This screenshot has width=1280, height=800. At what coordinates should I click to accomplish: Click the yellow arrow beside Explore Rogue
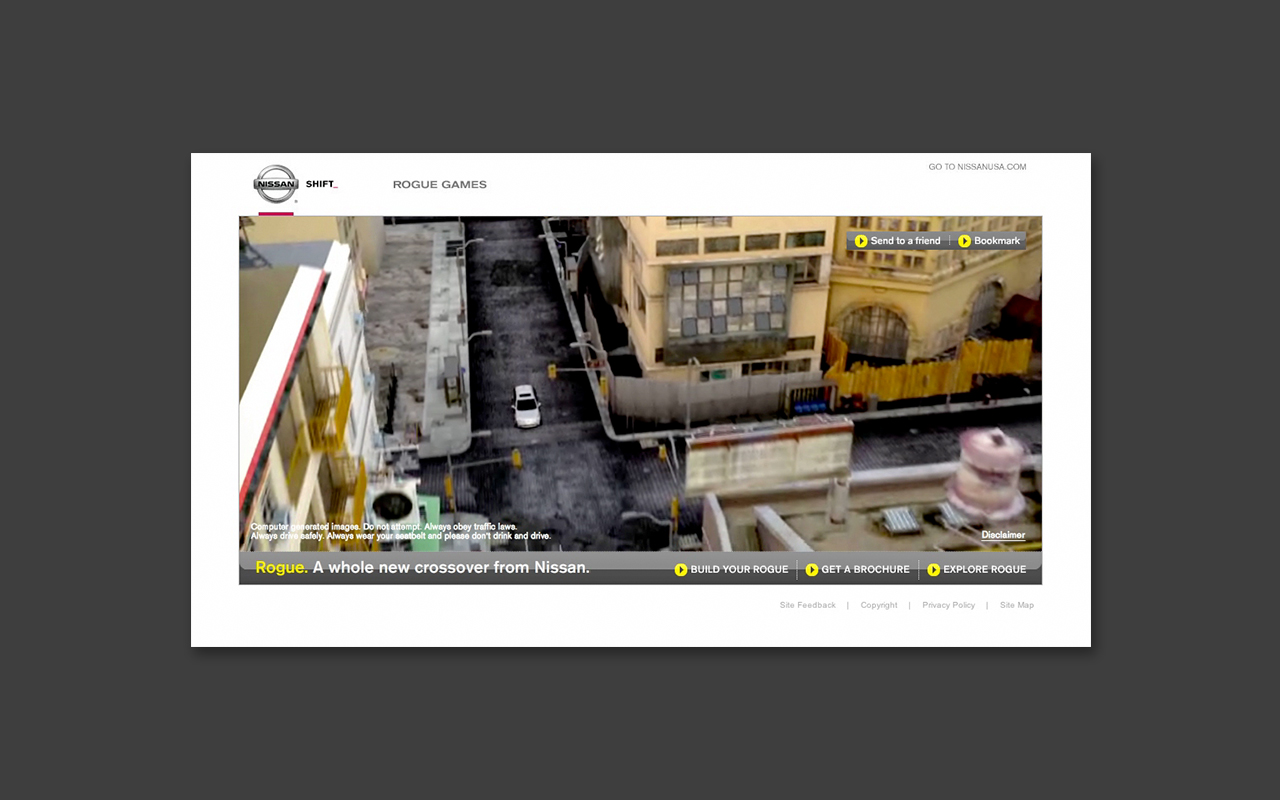[x=934, y=570]
